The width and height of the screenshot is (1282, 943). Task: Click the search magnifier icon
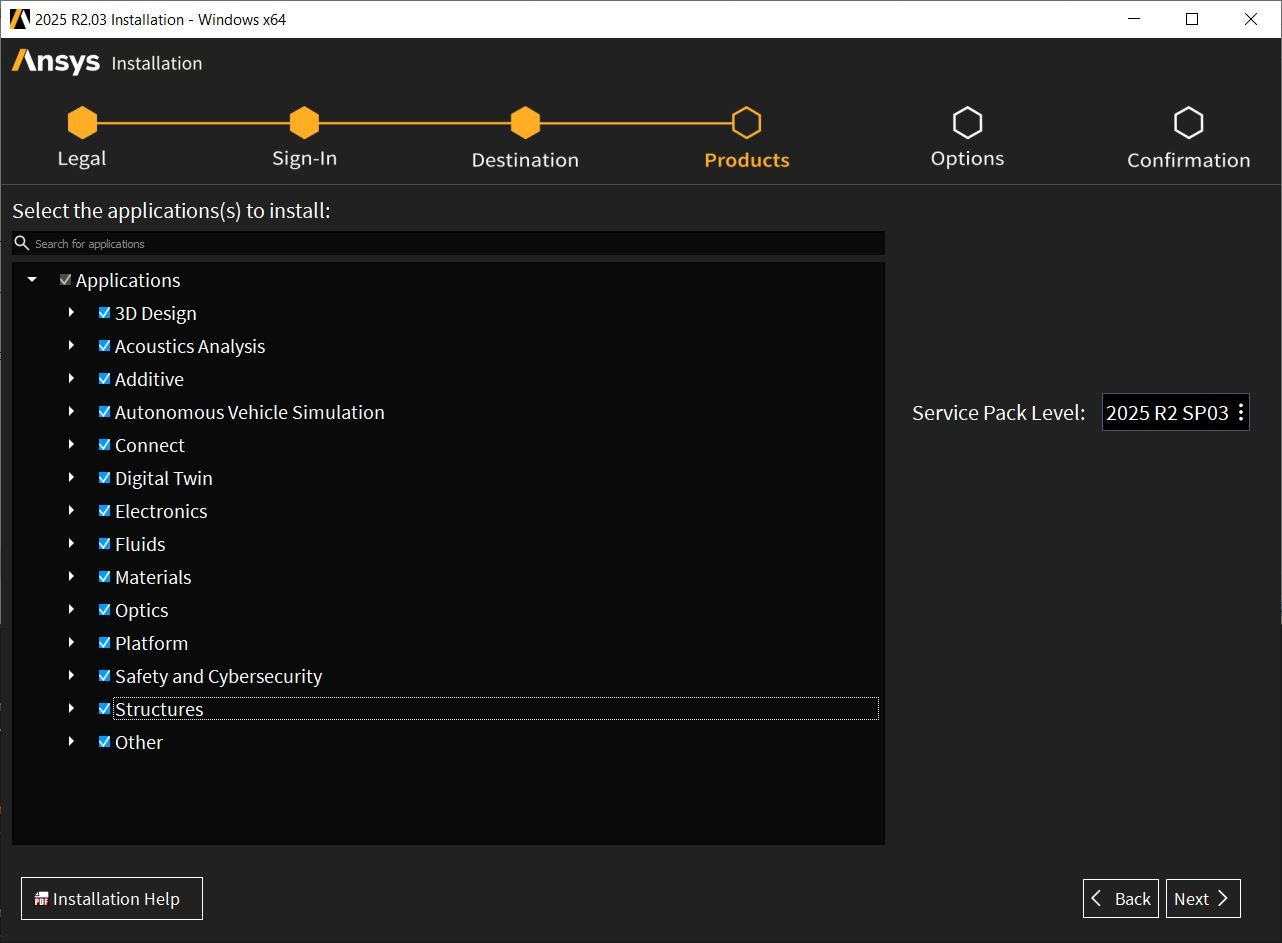pos(22,243)
